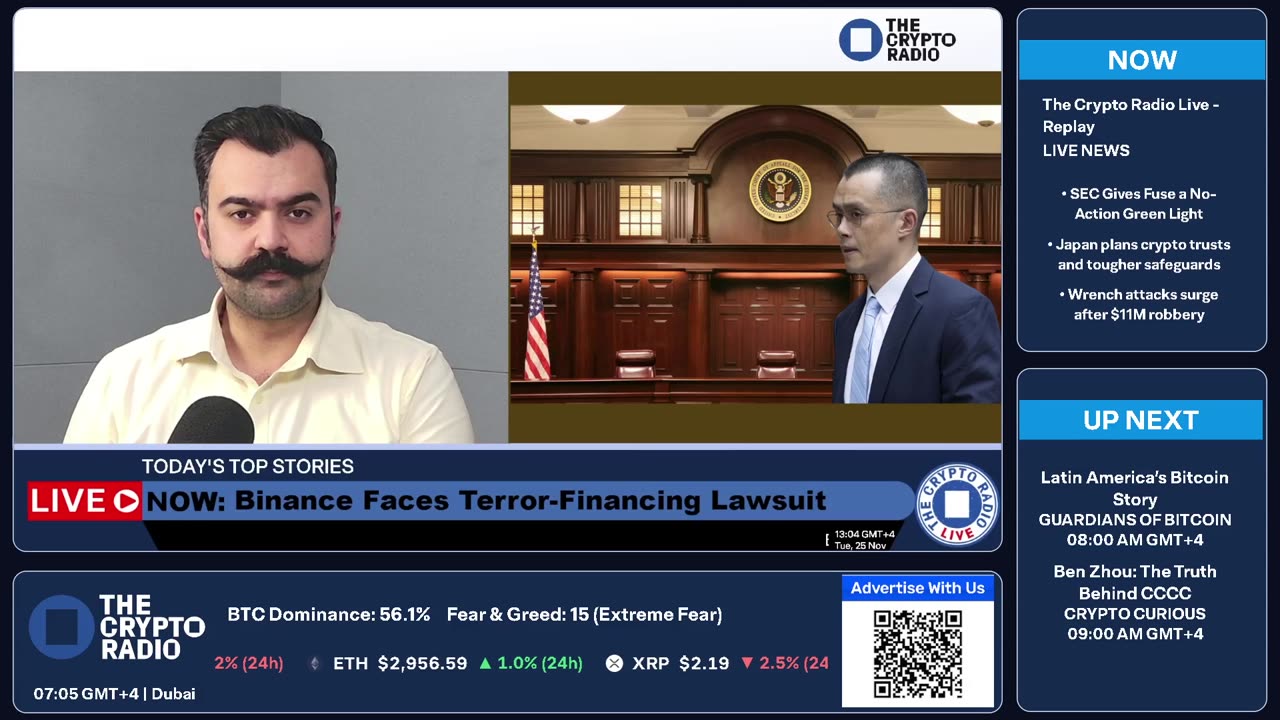Click The Crypto Radio Live - Replay title
The height and width of the screenshot is (720, 1280).
tap(1130, 115)
